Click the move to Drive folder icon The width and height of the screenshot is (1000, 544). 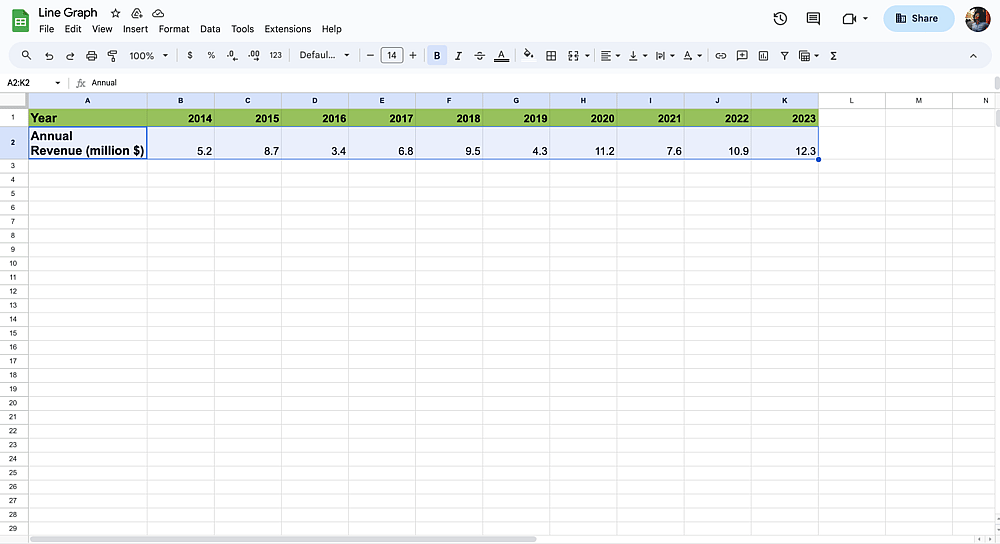coord(136,13)
